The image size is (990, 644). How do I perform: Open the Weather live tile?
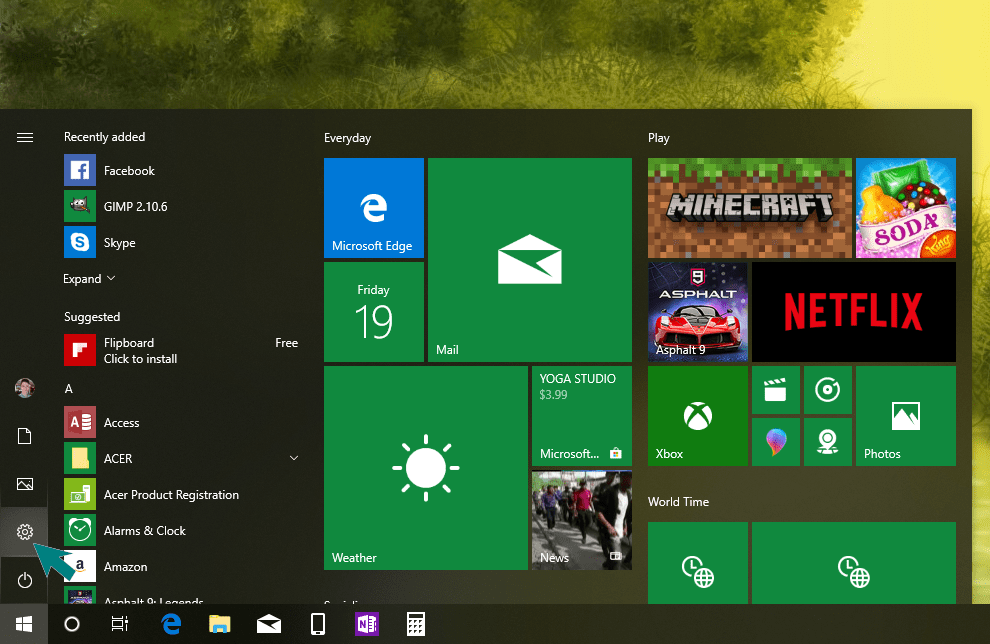coord(425,468)
